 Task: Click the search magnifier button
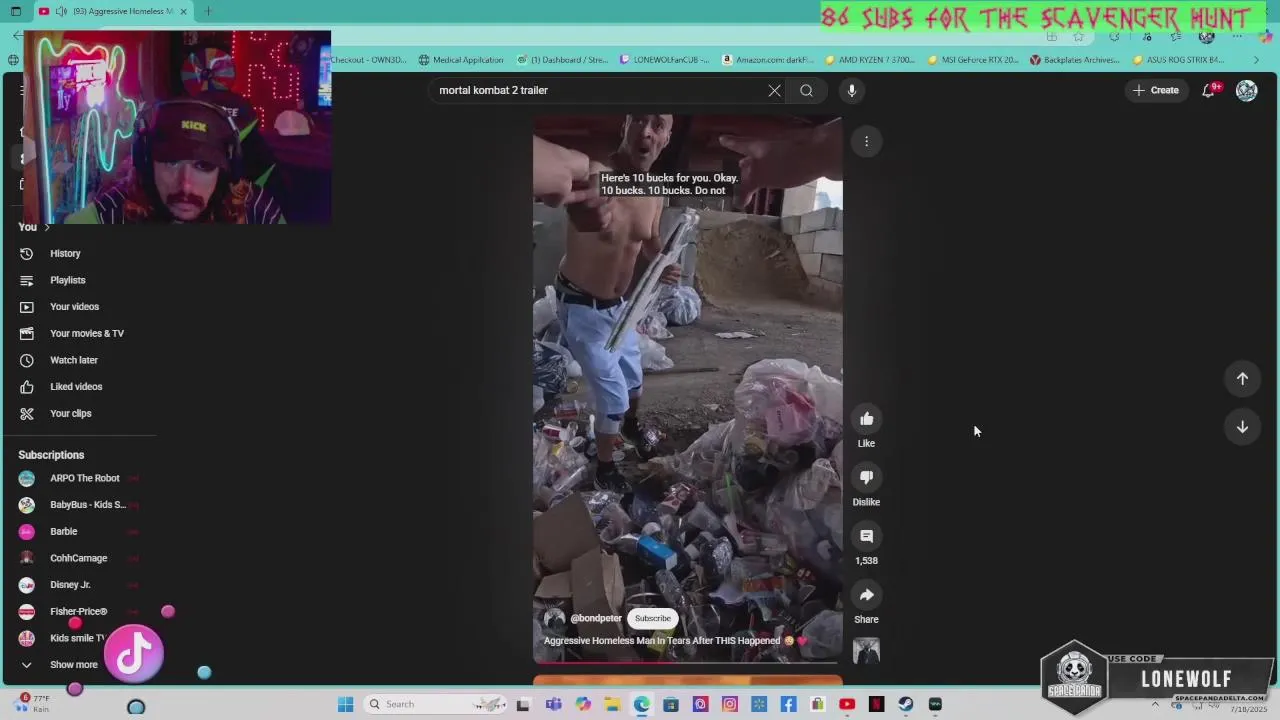[806, 90]
